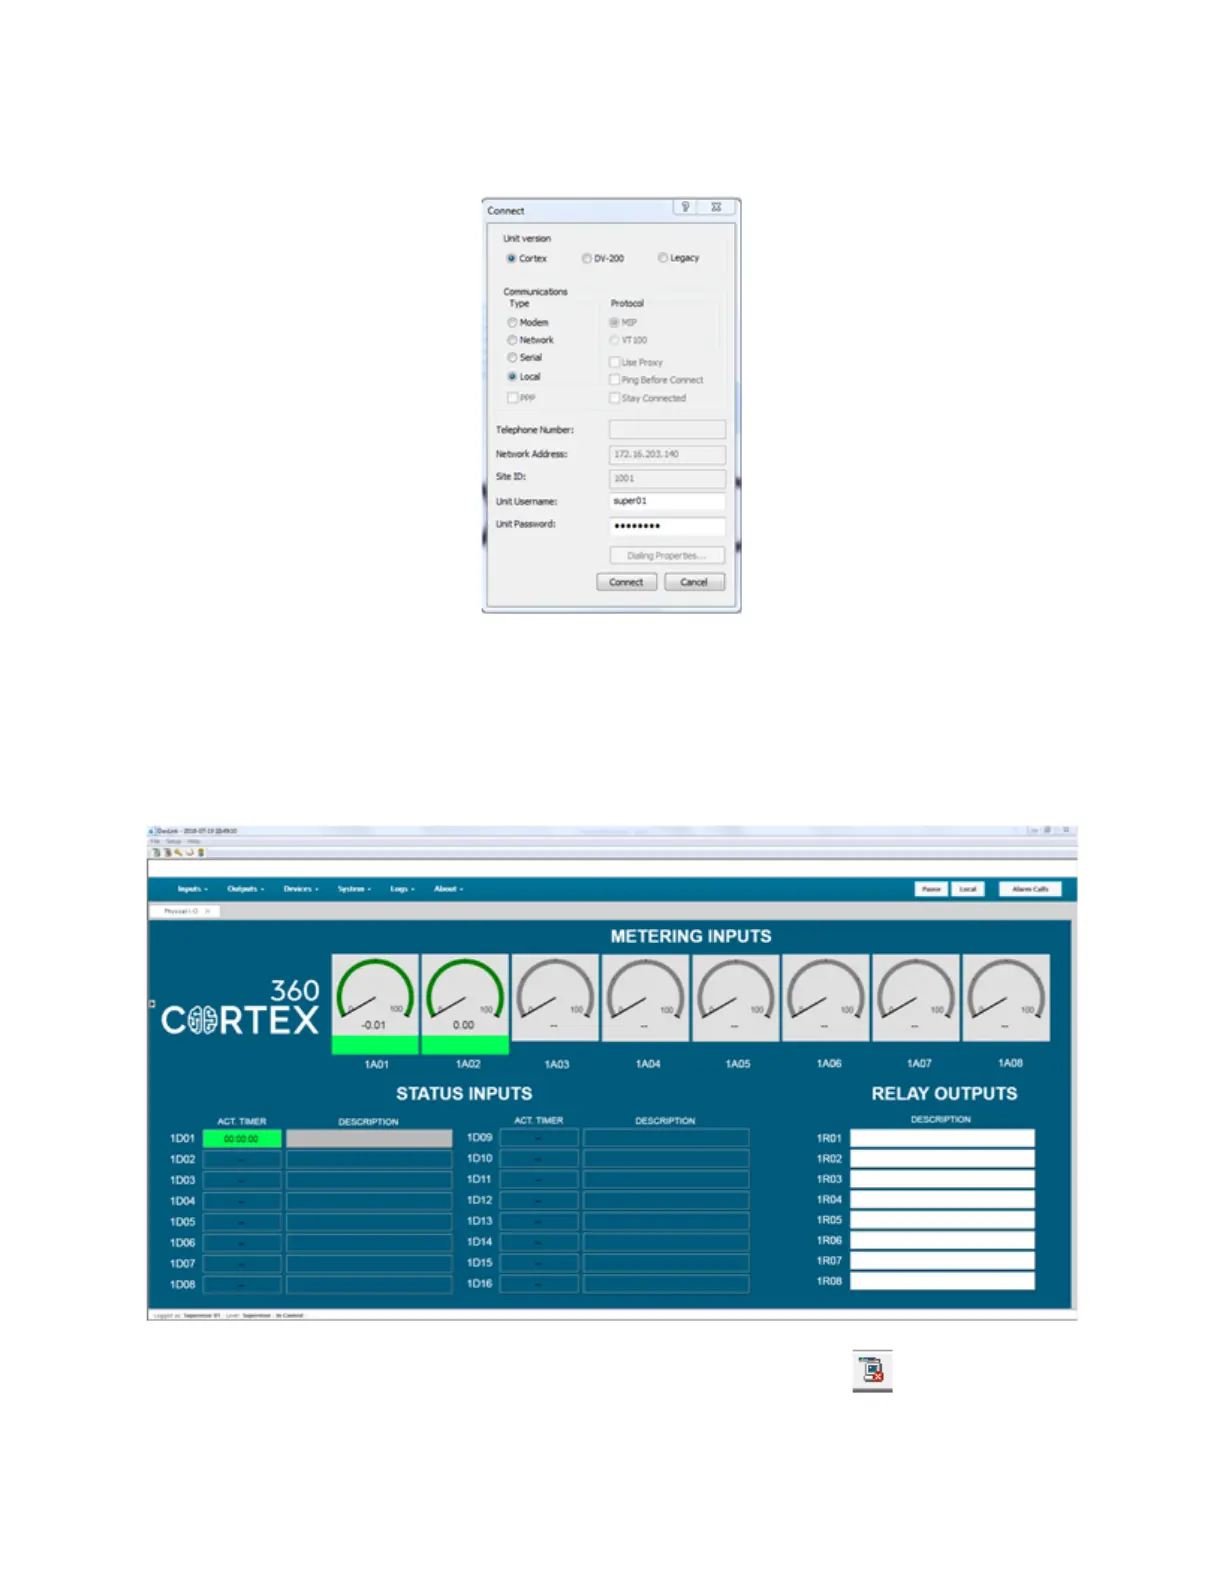
Task: Click the 1A02 metering gauge
Action: pyautogui.click(x=465, y=996)
